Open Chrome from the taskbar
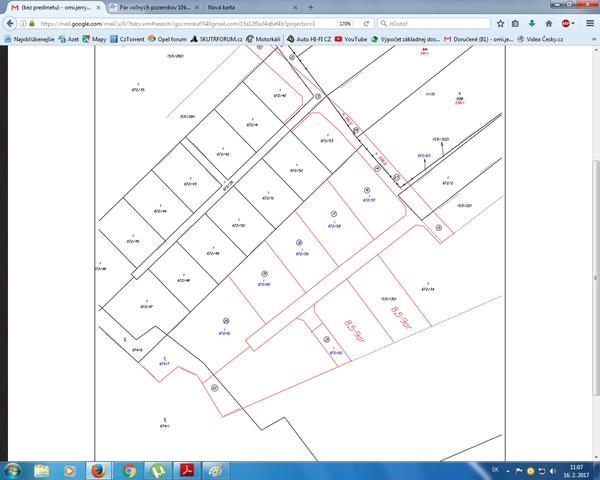Screen dimensions: 600x480 [x=129, y=469]
